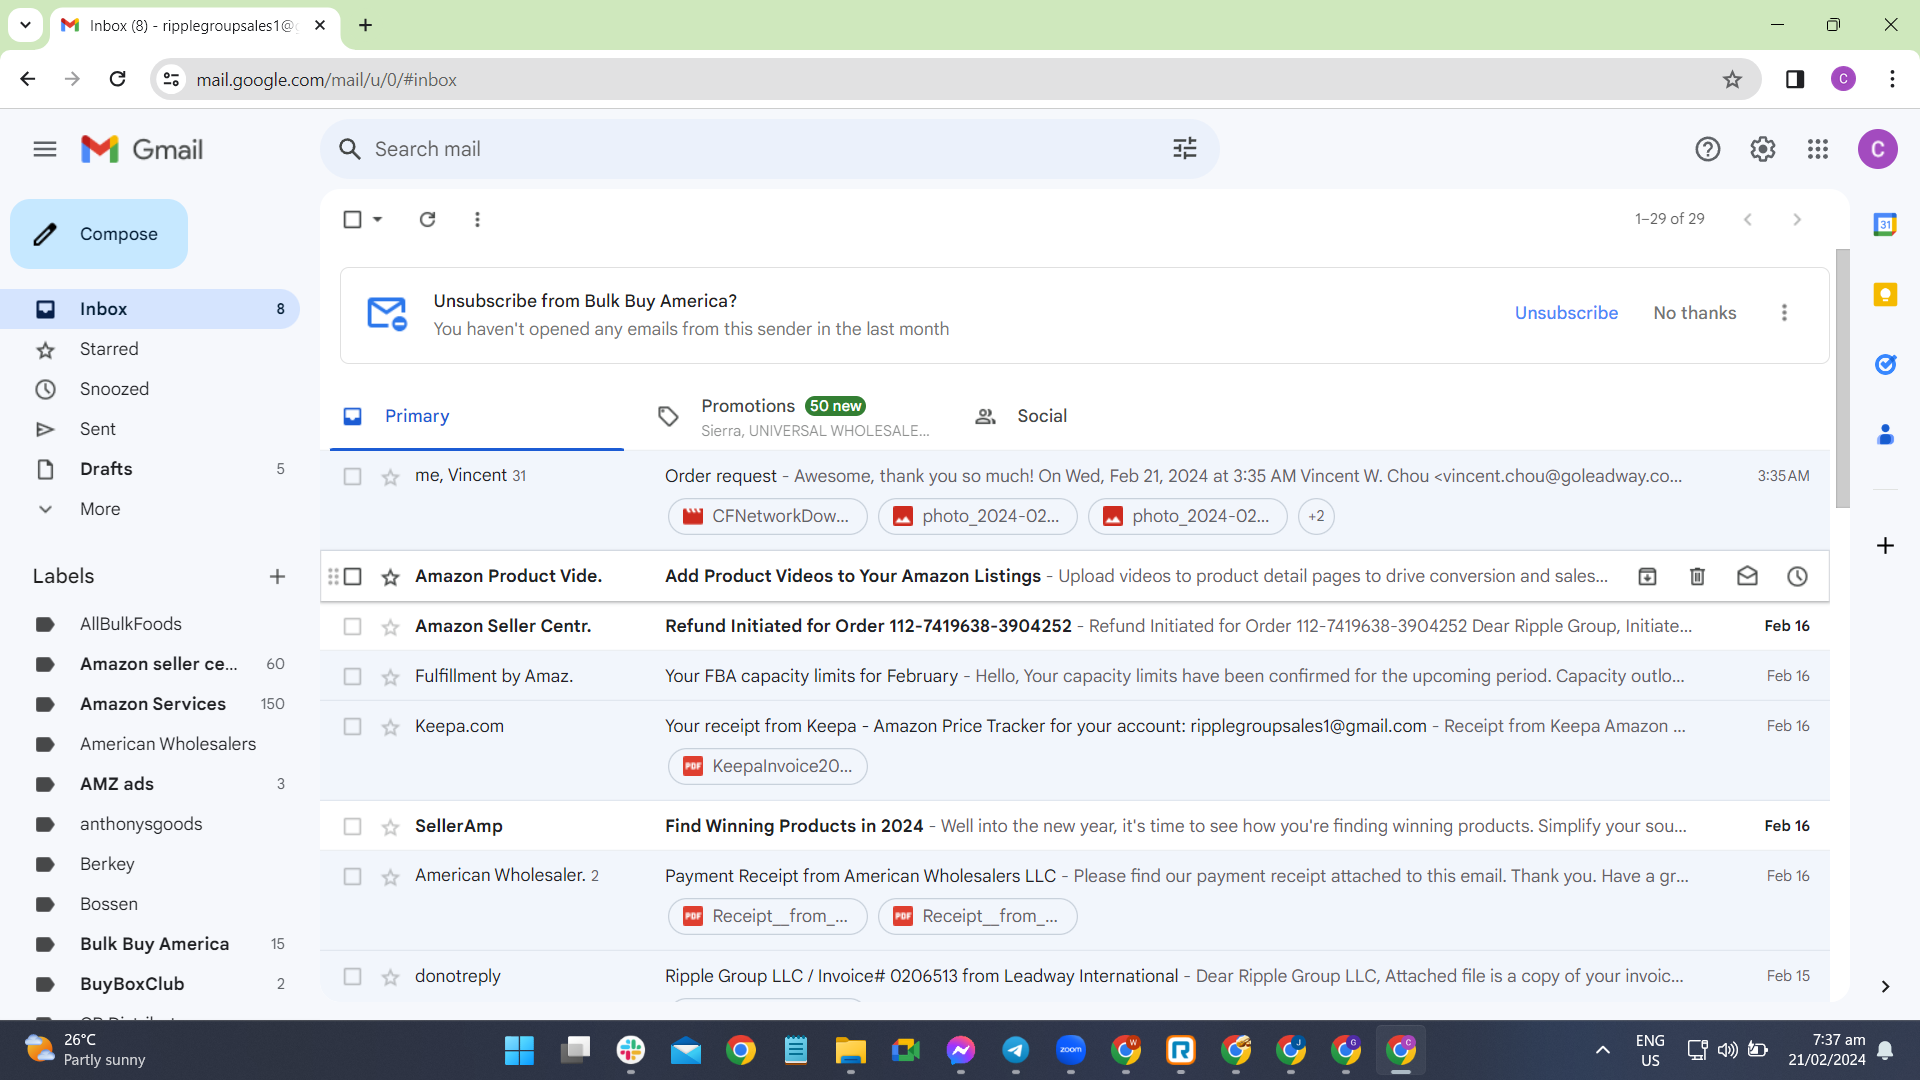Open the KeepaInvoice PDF attachment

[x=768, y=767]
